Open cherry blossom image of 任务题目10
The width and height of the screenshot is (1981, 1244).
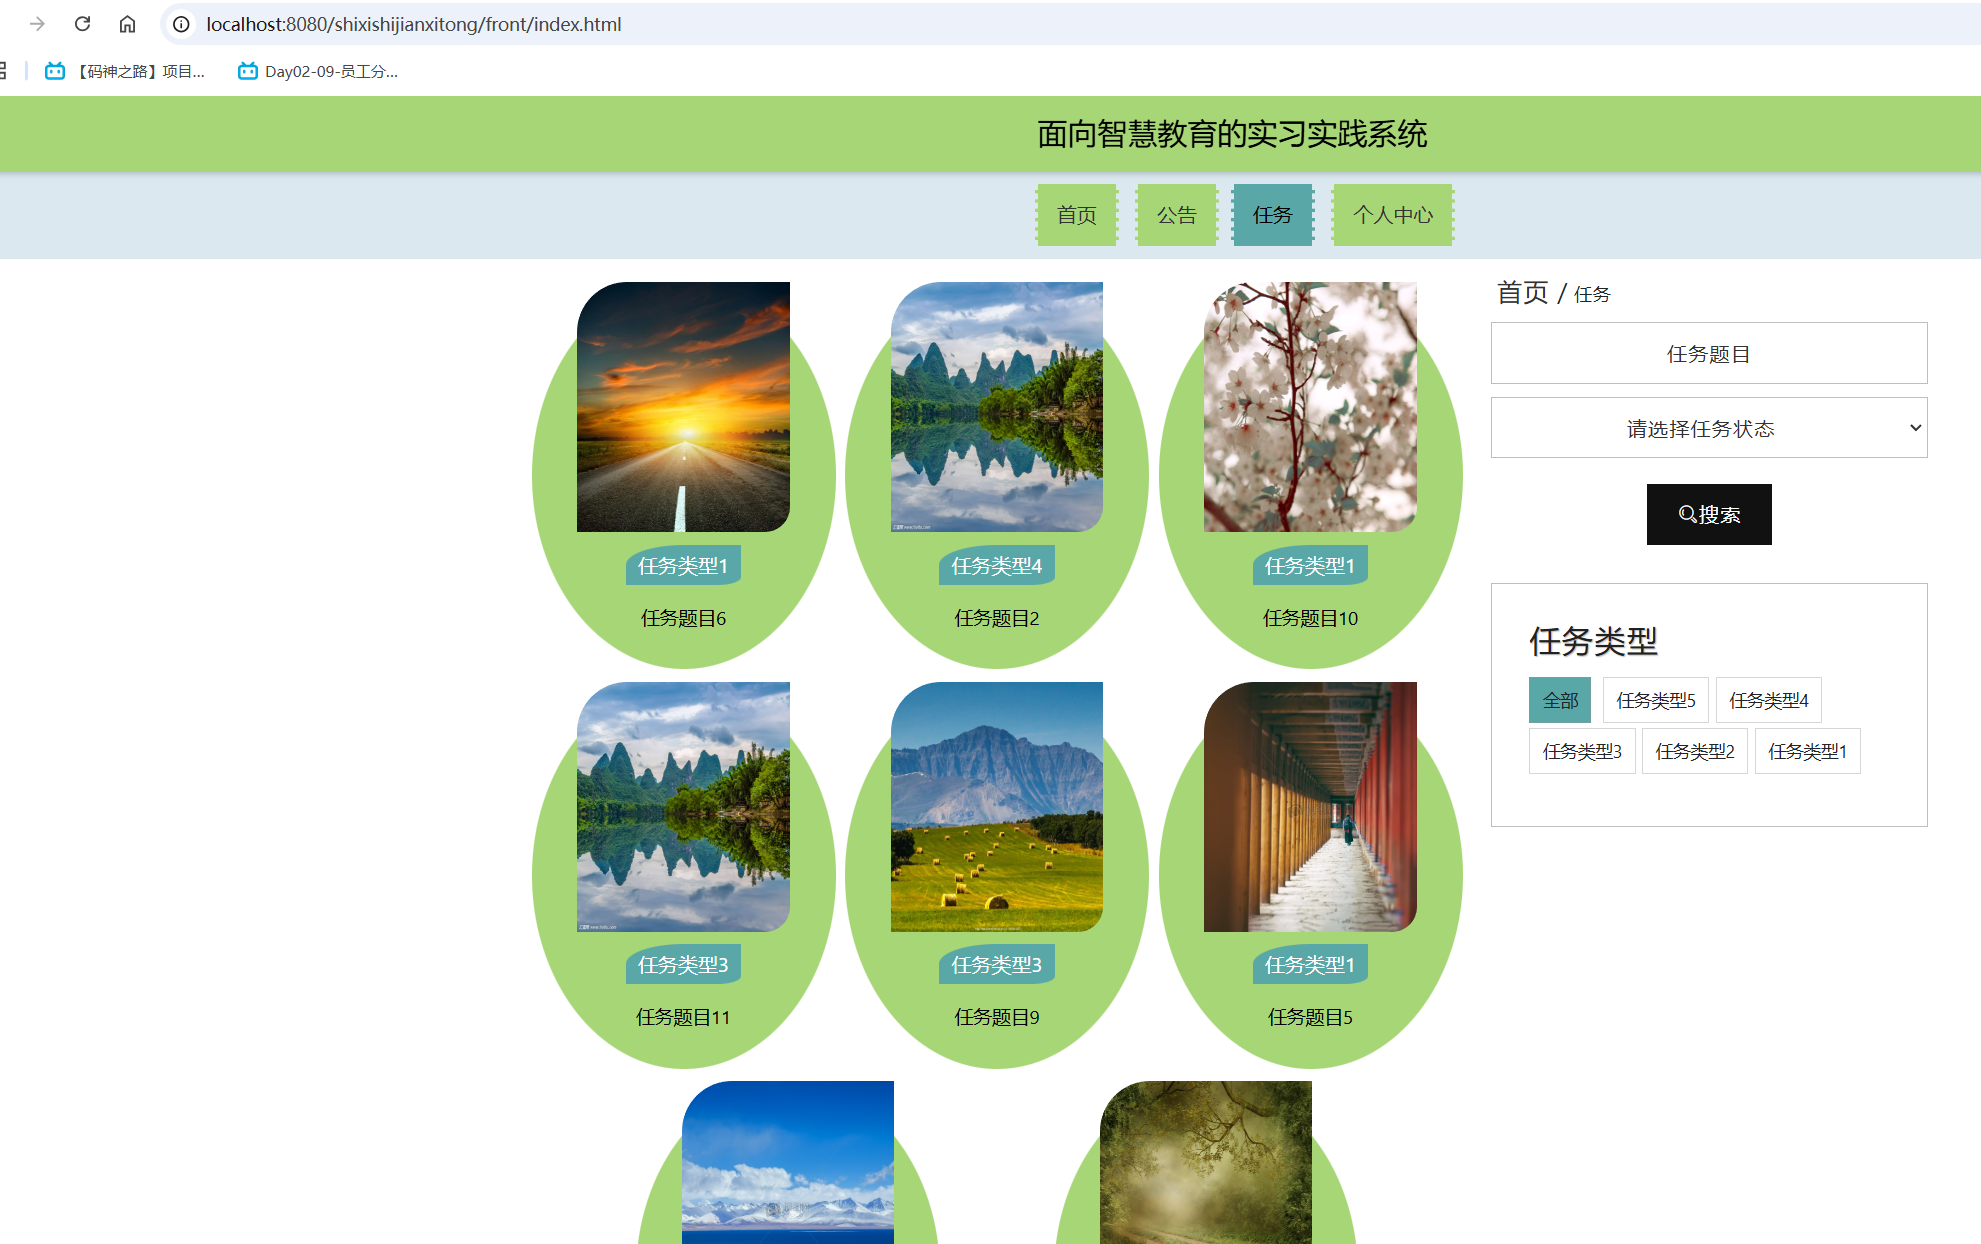[1310, 407]
